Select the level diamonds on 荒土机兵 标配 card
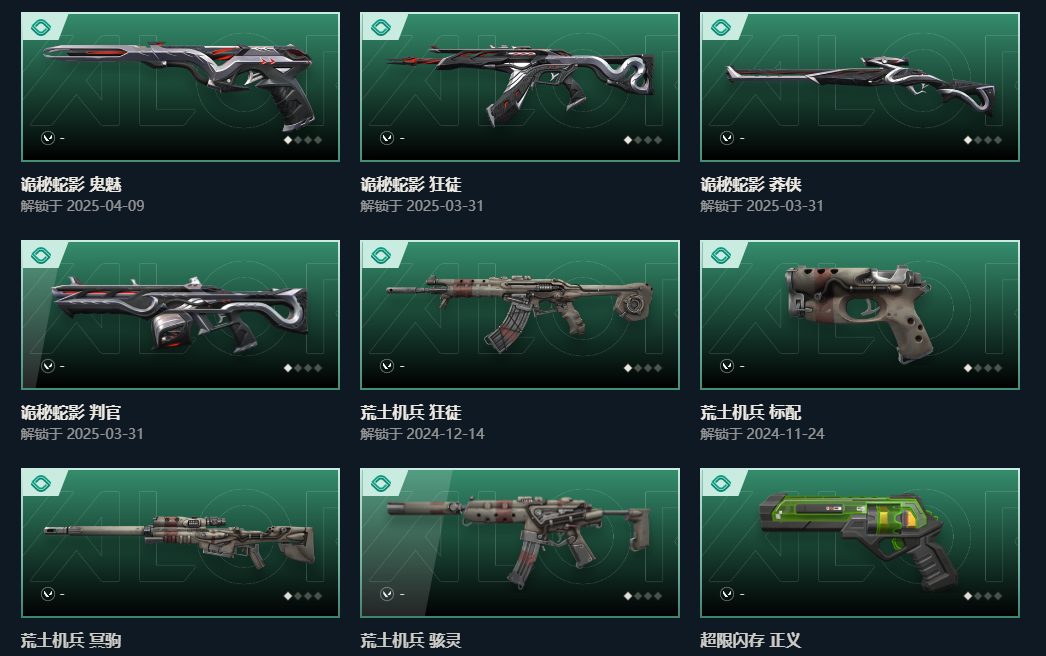The height and width of the screenshot is (656, 1046). [x=983, y=368]
